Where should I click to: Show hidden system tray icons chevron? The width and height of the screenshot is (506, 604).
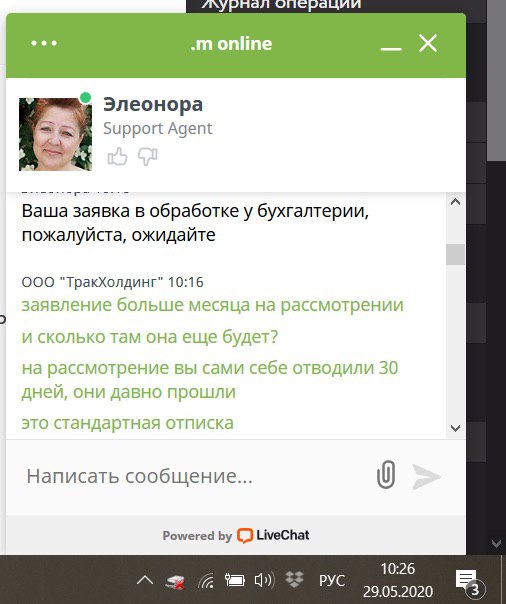(145, 580)
